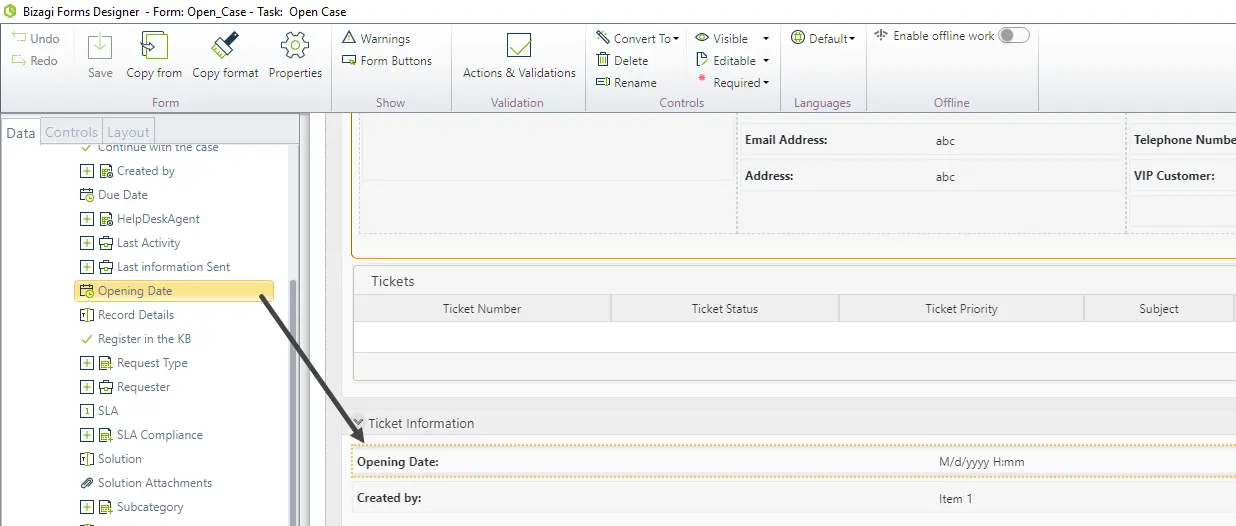Open the Convert To dropdown

coord(637,38)
